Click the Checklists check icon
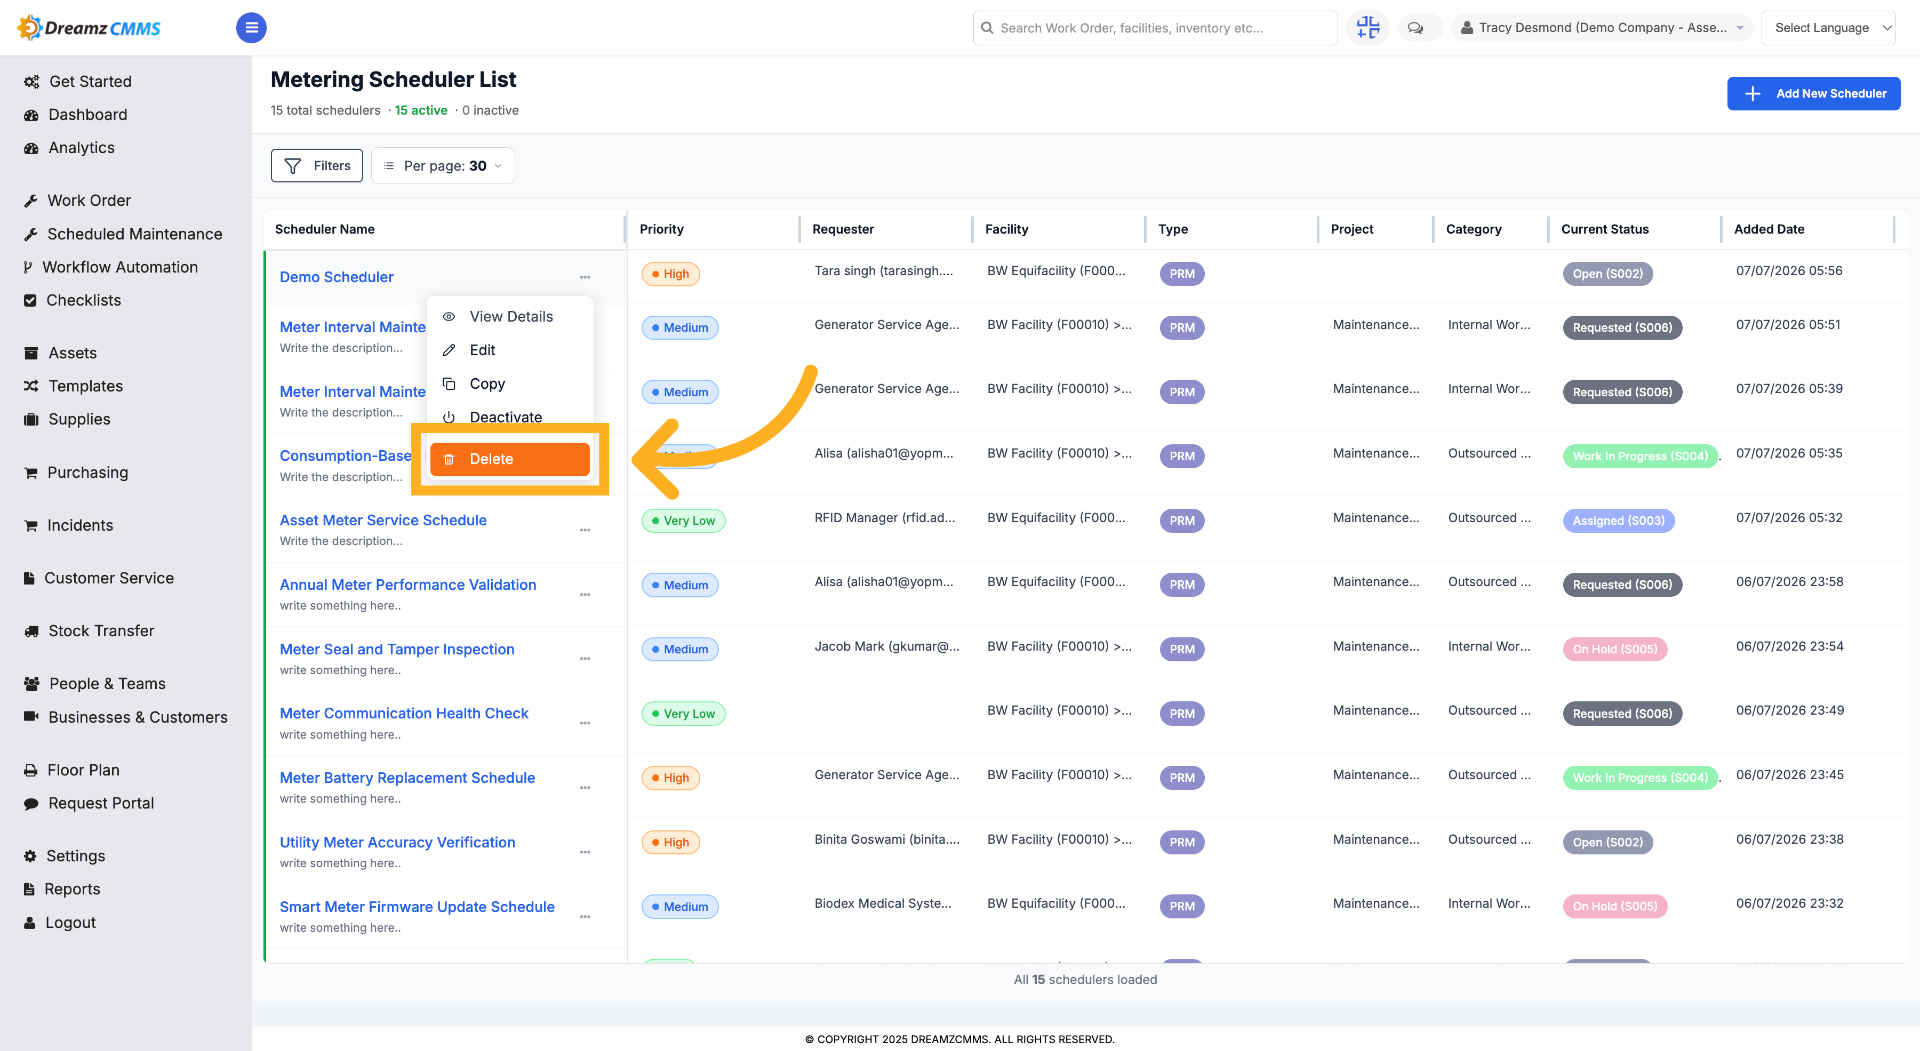 (30, 301)
